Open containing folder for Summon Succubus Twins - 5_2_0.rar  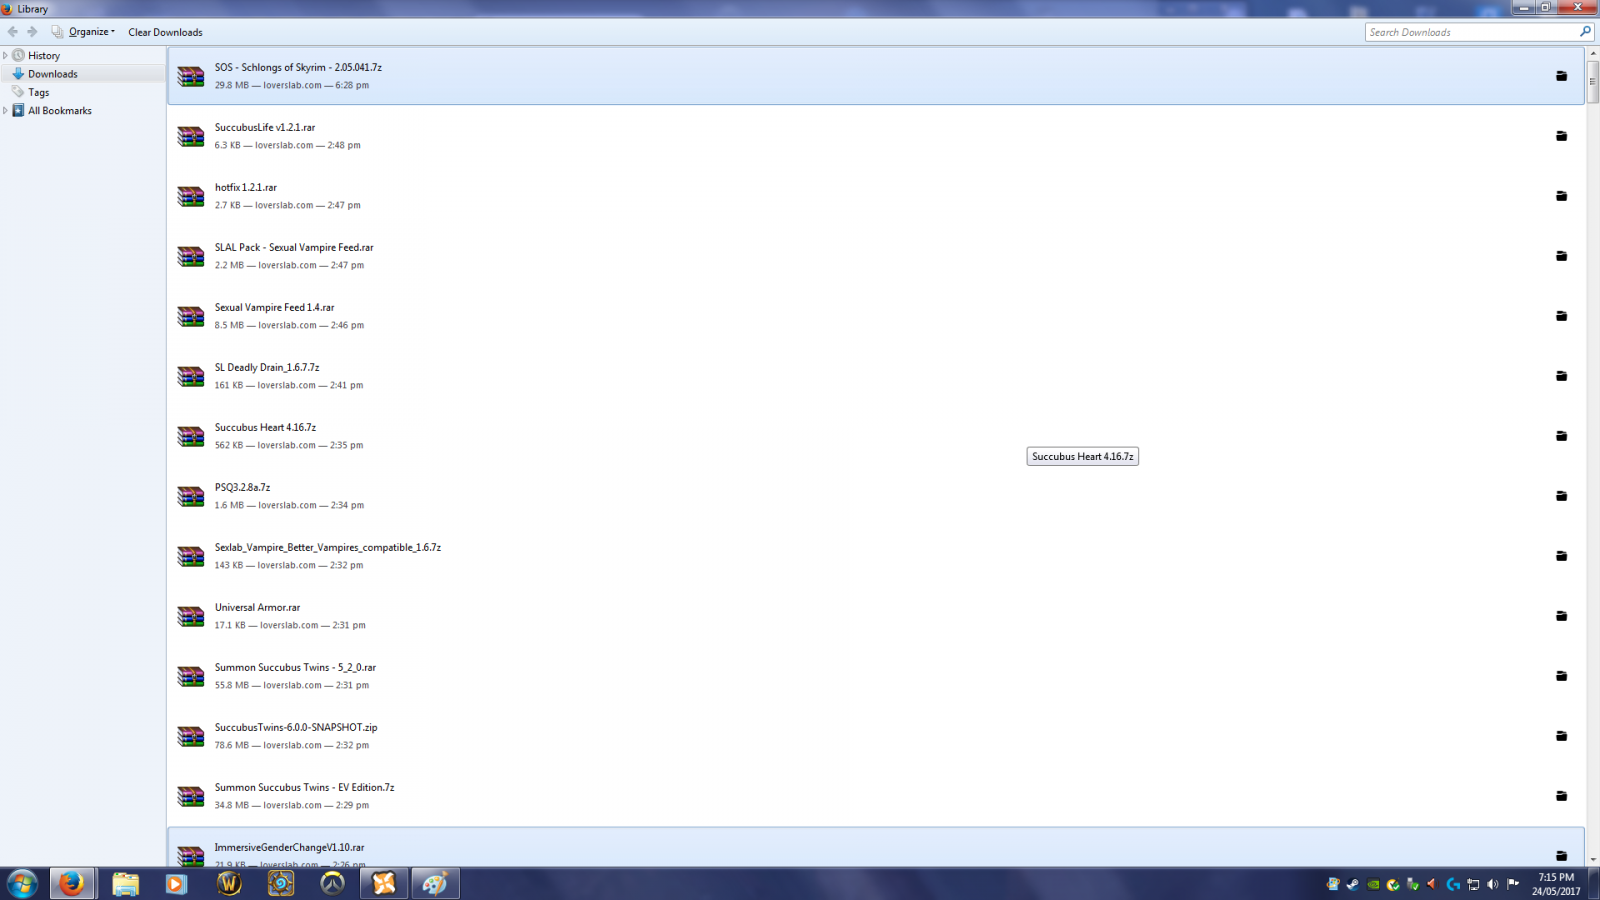[1561, 676]
